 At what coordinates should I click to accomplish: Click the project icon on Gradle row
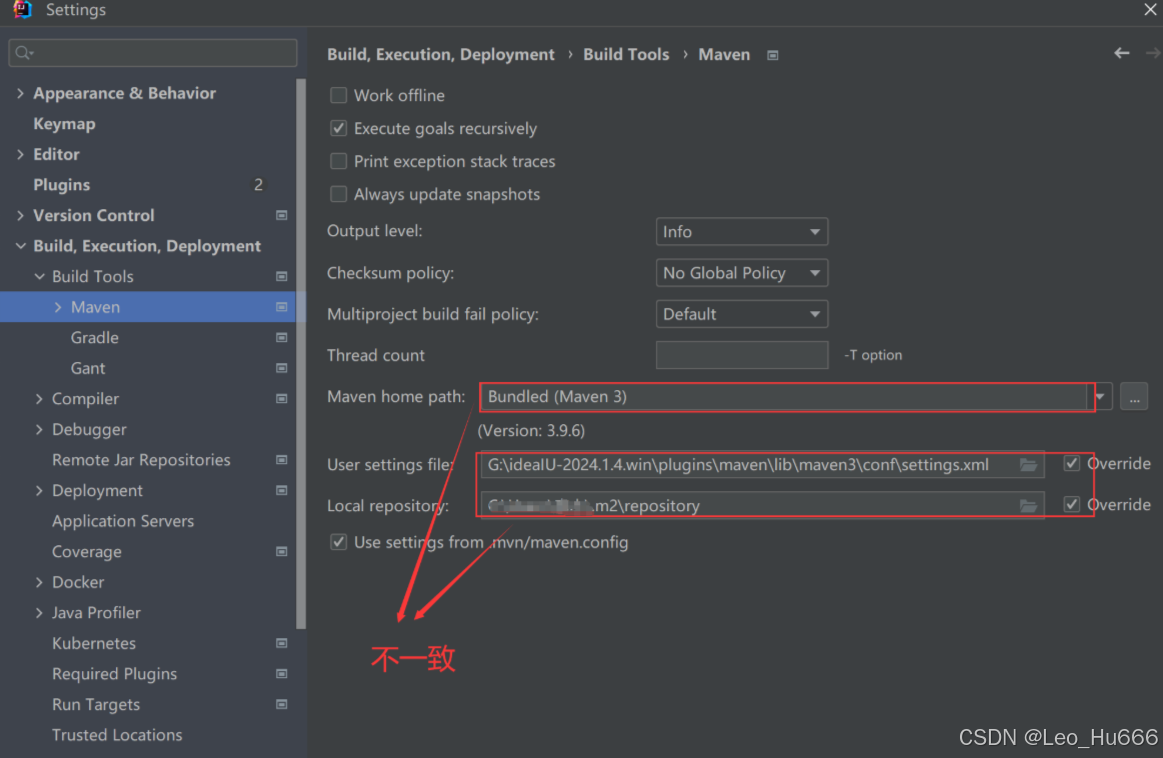pos(282,337)
